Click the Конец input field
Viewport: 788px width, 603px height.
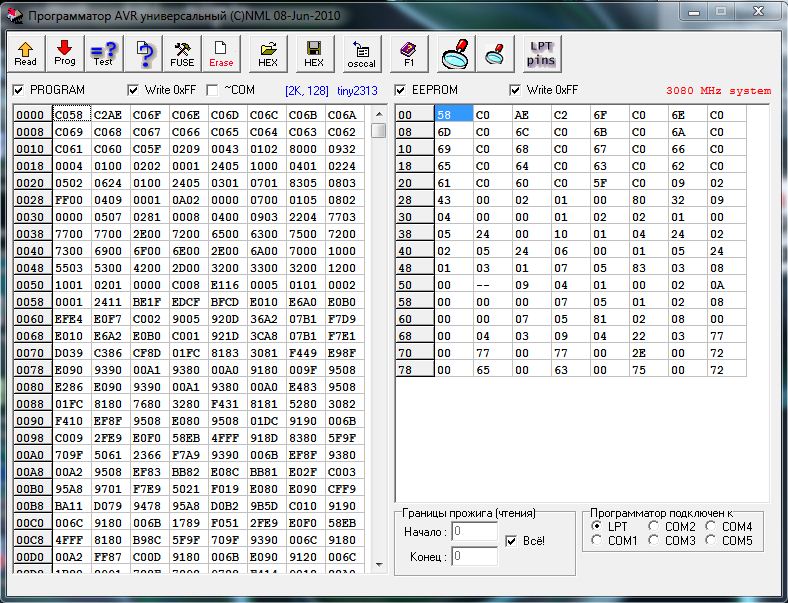click(474, 555)
